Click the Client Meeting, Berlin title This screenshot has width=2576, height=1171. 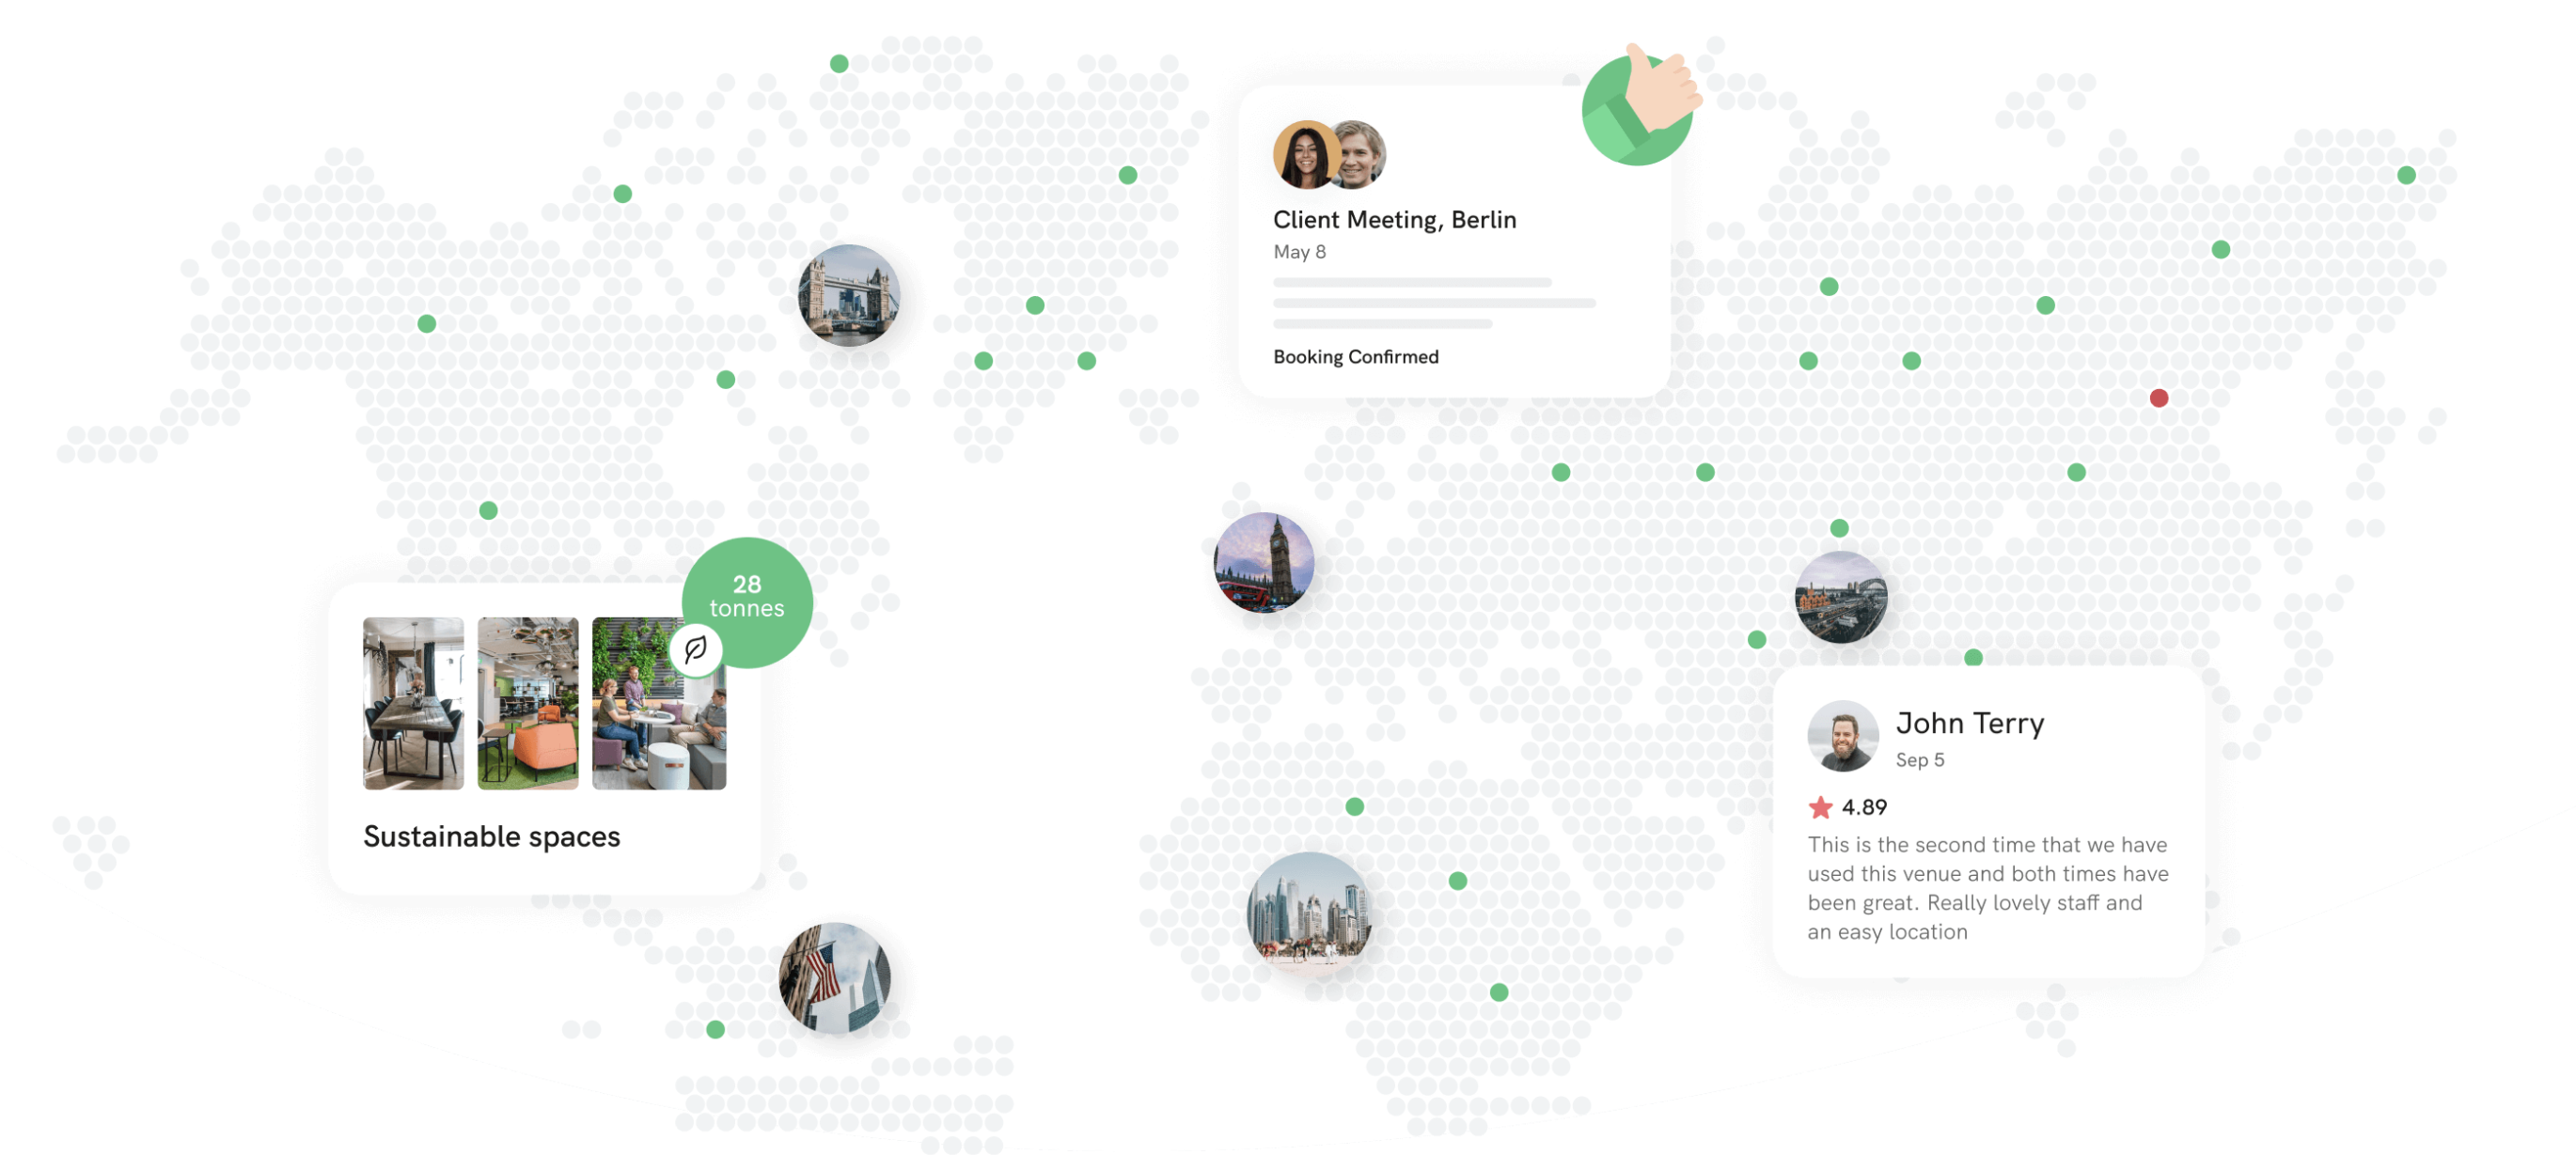point(1394,220)
